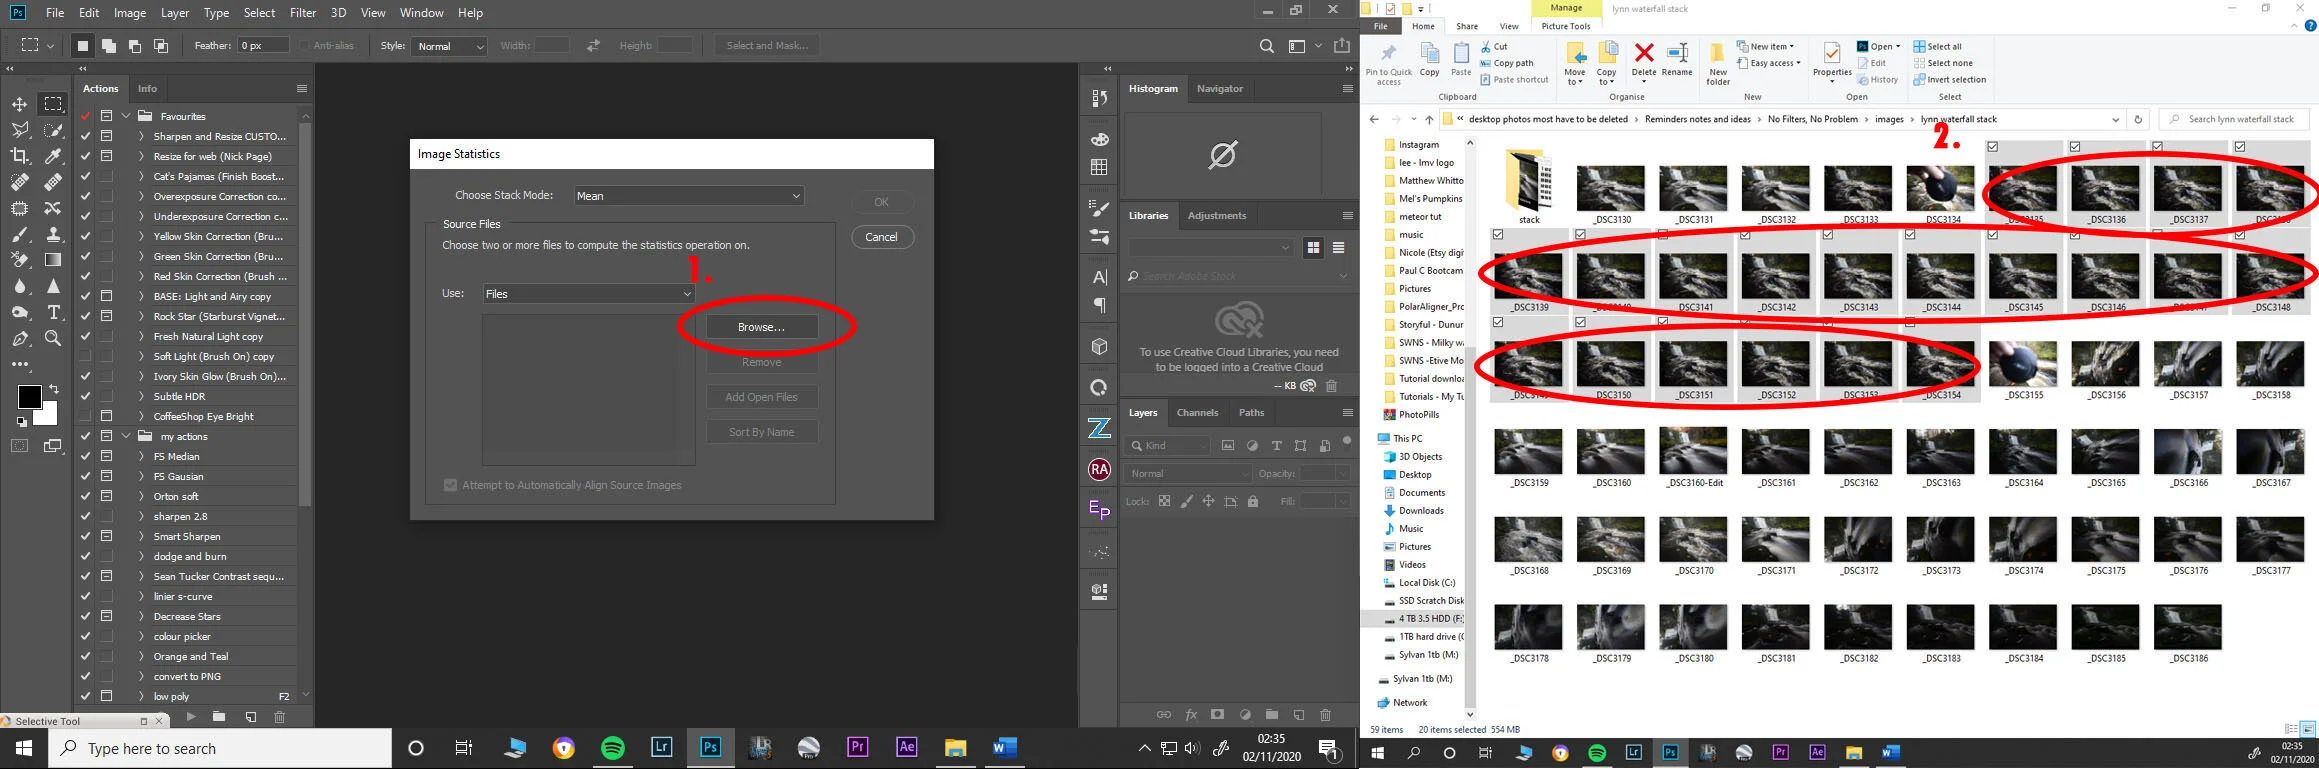Switch to the Adjustments tab
Viewport: 2319px width, 769px height.
(x=1216, y=215)
